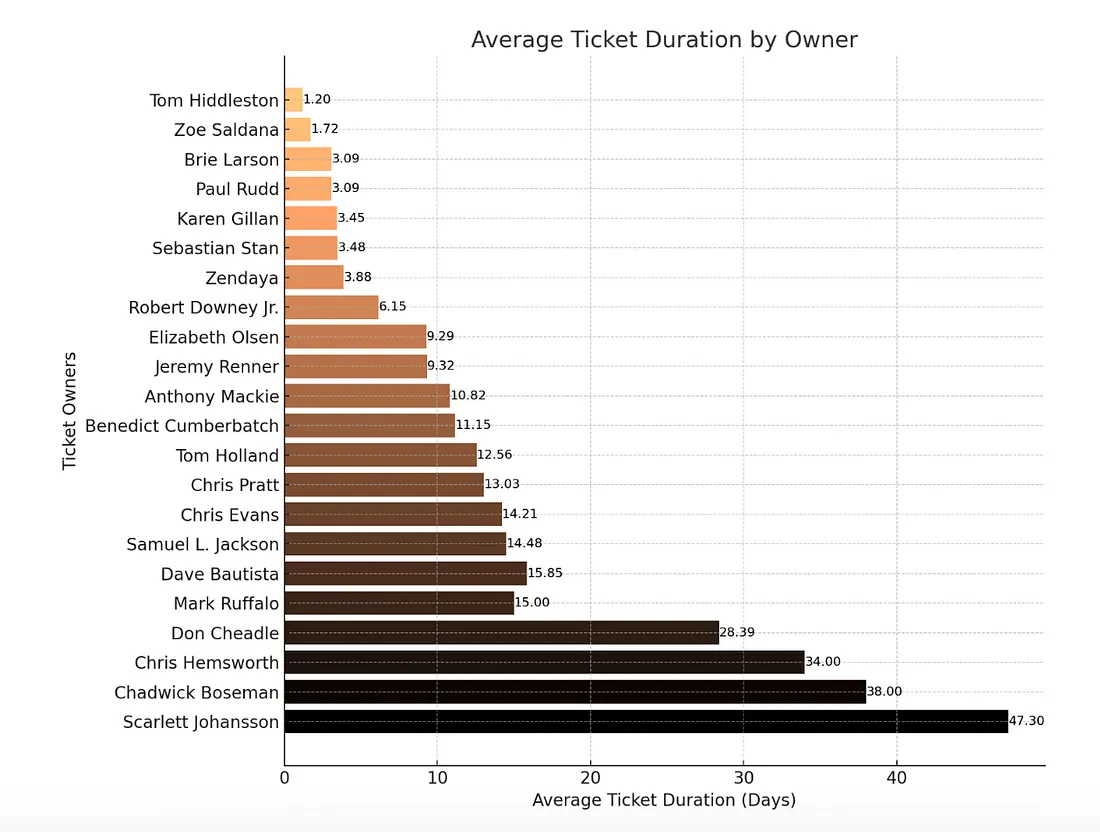Click the x-axis tick label 40
Image resolution: width=1100 pixels, height=832 pixels.
tap(897, 778)
